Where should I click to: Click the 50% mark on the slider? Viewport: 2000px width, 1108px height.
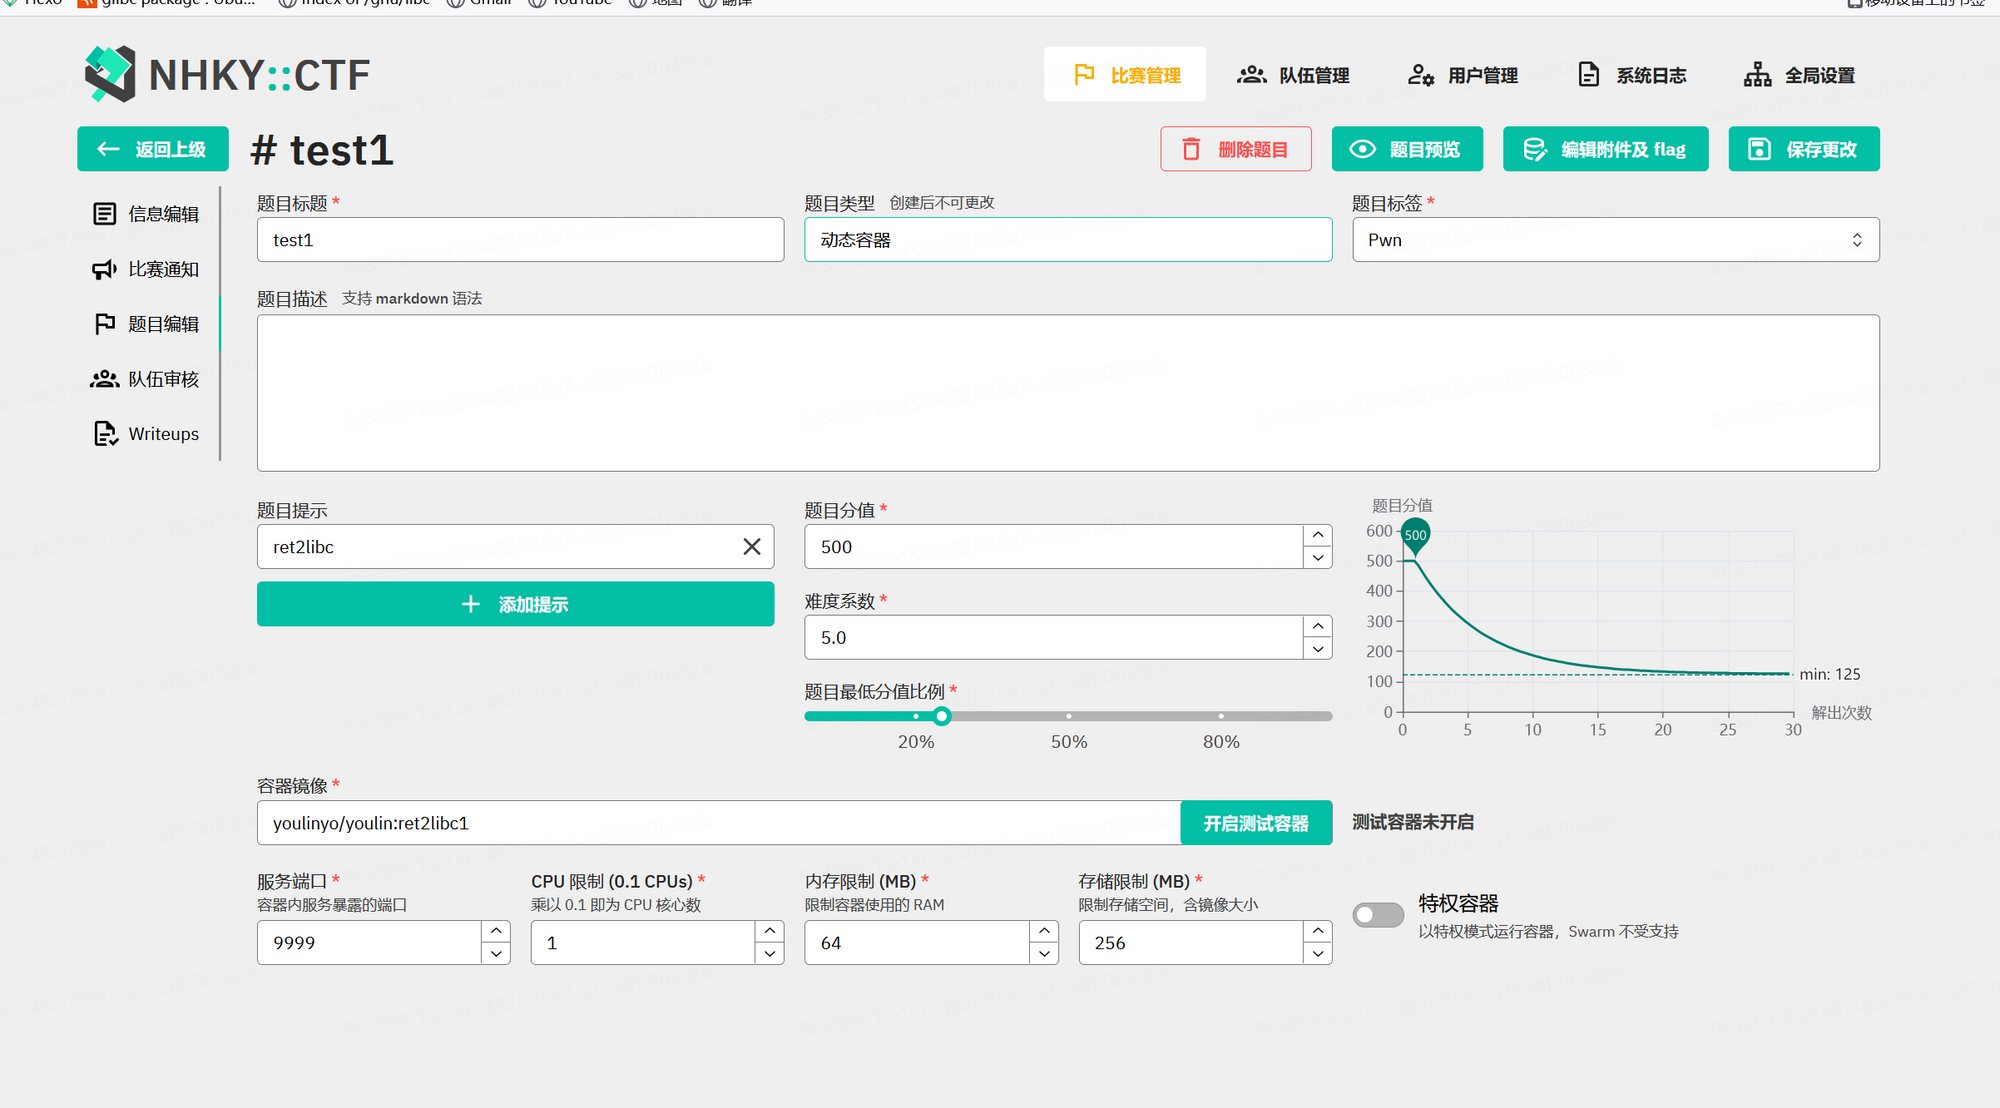1068,716
